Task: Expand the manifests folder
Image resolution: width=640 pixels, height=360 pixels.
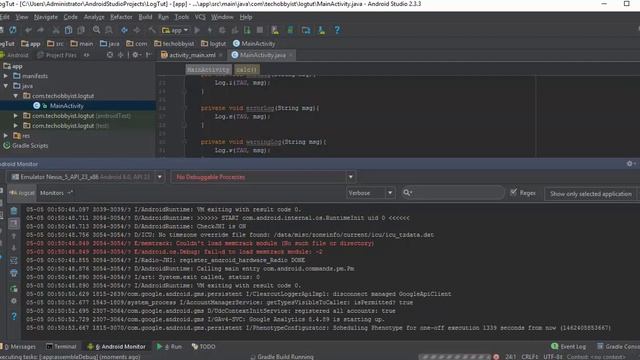Action: tap(6, 76)
